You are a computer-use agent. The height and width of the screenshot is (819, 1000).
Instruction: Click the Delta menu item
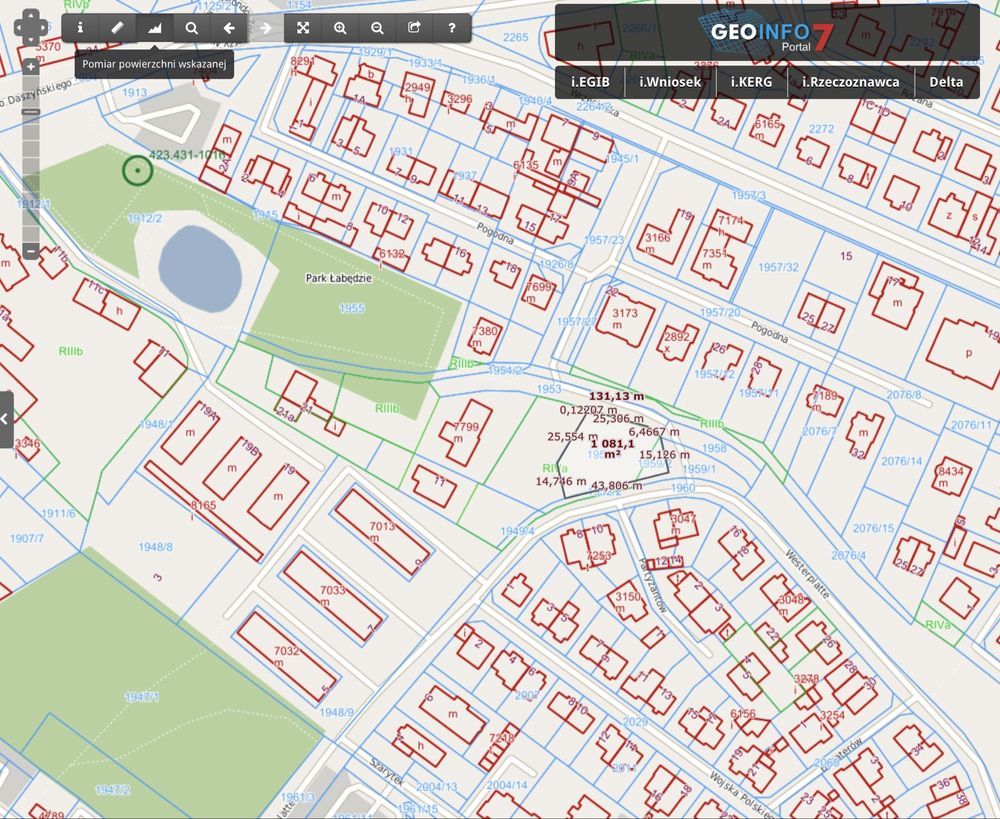[946, 82]
